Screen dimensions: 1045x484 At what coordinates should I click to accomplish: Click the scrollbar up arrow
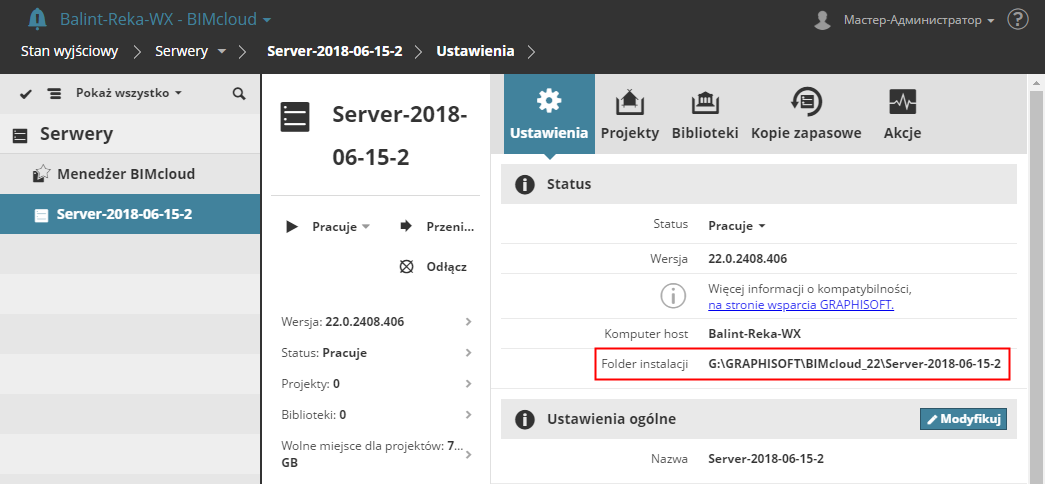click(1036, 83)
